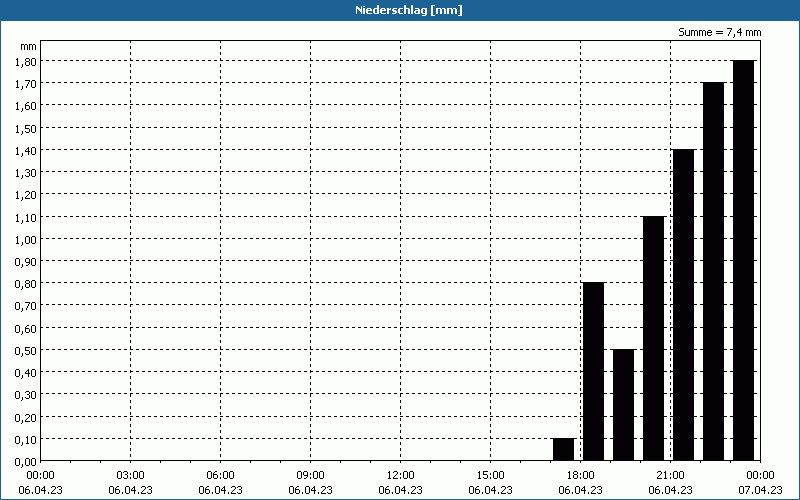Image resolution: width=800 pixels, height=500 pixels.
Task: Select the 0,70 y-axis label
Action: point(26,306)
